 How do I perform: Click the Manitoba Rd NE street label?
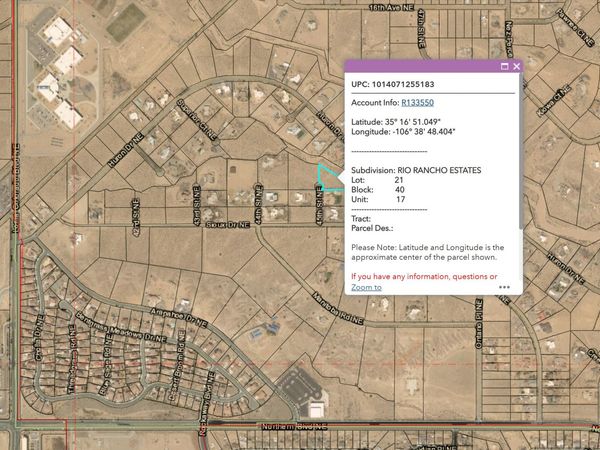click(x=338, y=308)
